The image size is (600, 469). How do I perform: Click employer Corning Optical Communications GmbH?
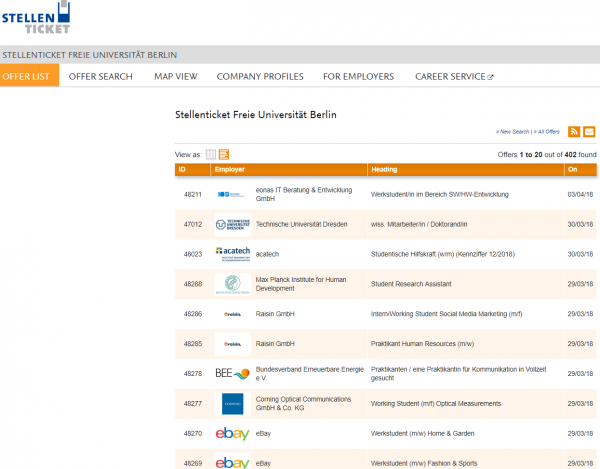303,404
